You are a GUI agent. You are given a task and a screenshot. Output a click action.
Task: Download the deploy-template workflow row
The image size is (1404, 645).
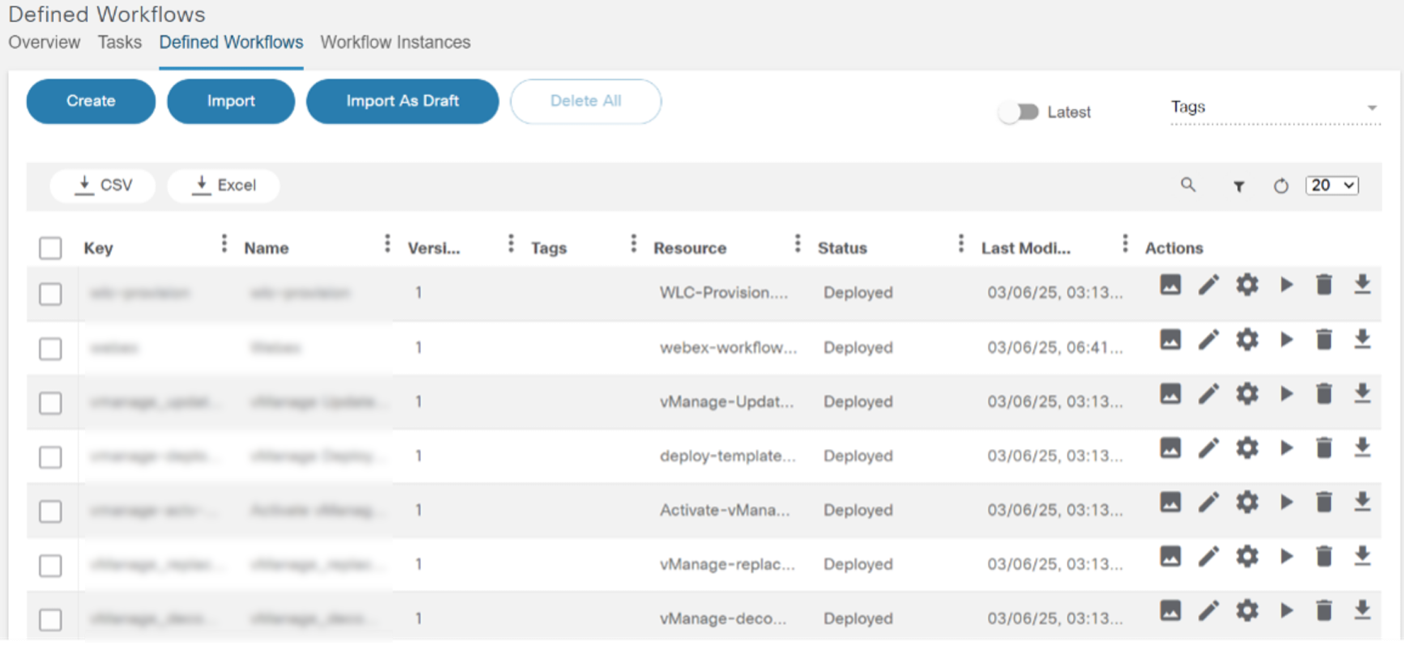(x=1361, y=448)
